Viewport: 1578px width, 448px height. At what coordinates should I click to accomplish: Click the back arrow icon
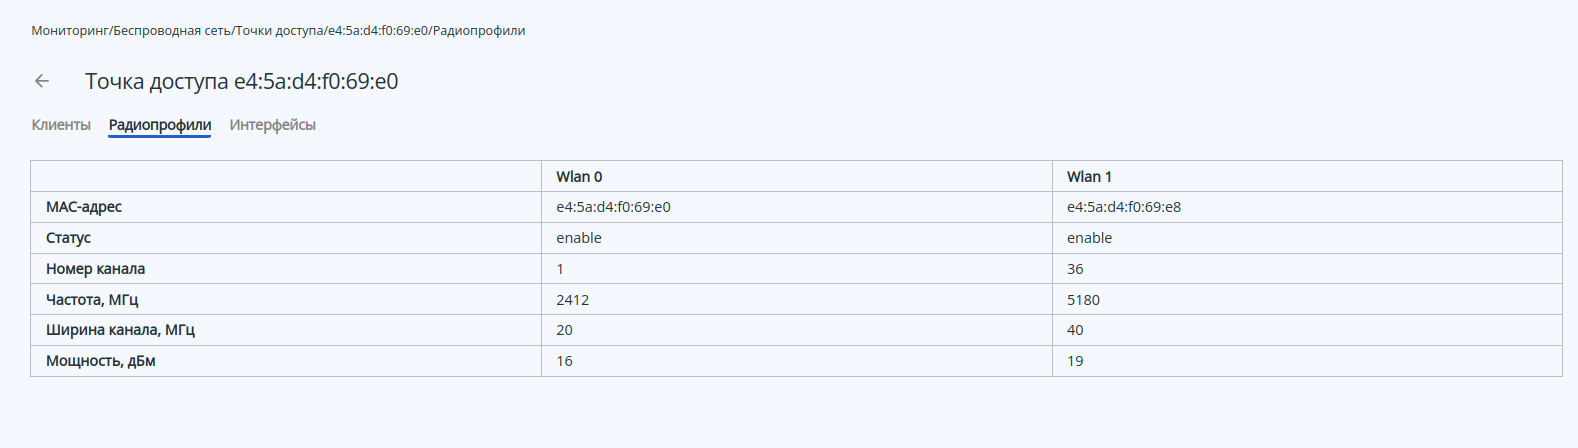tap(42, 81)
